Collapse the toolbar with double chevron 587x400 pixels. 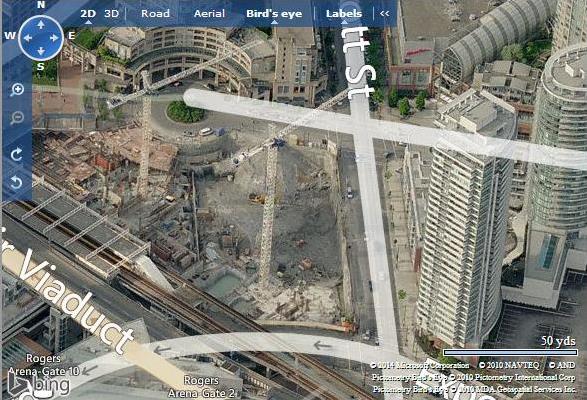pos(384,13)
